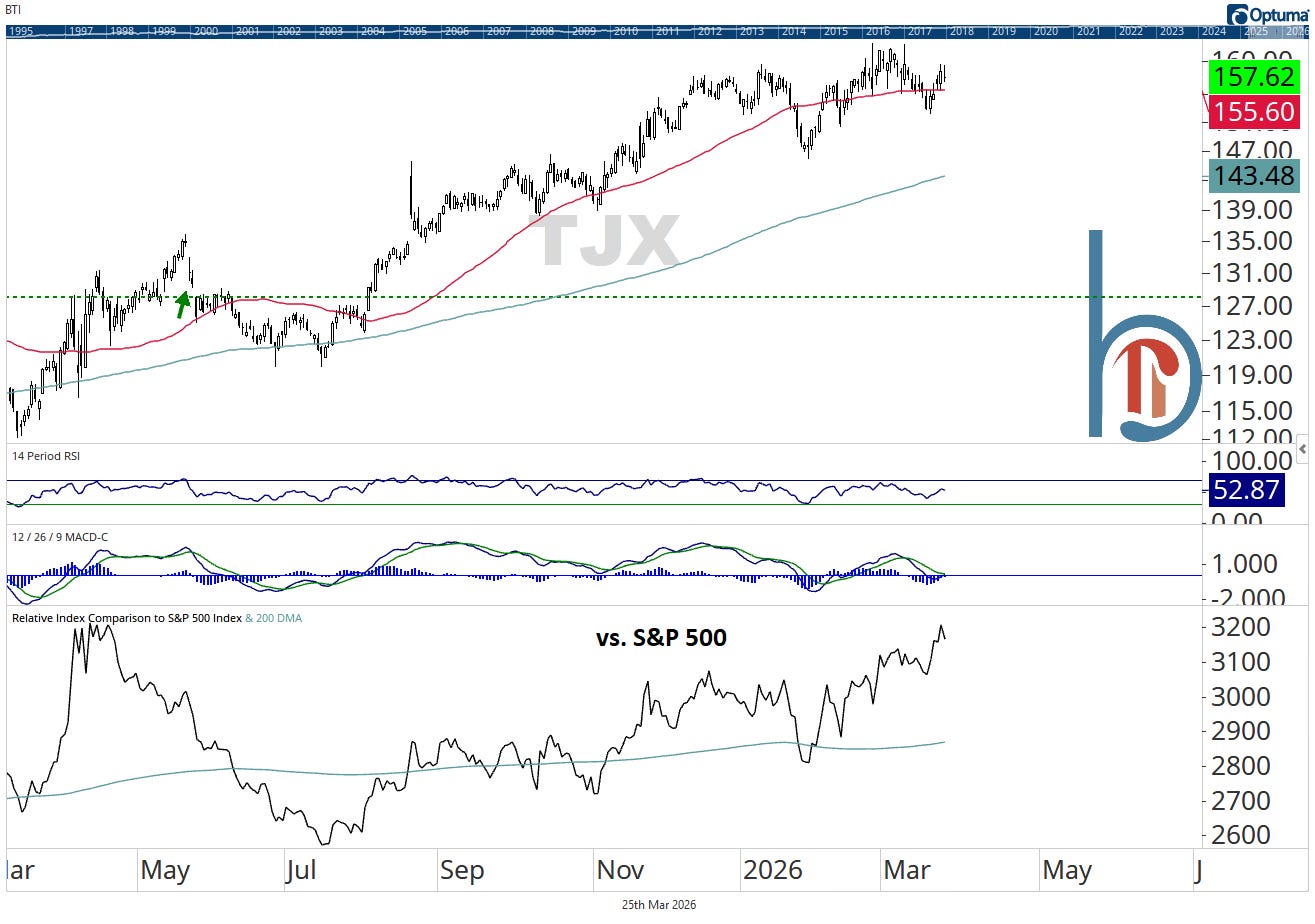Jump to 2008 on the year timeline
This screenshot has width=1315, height=924.
542,32
